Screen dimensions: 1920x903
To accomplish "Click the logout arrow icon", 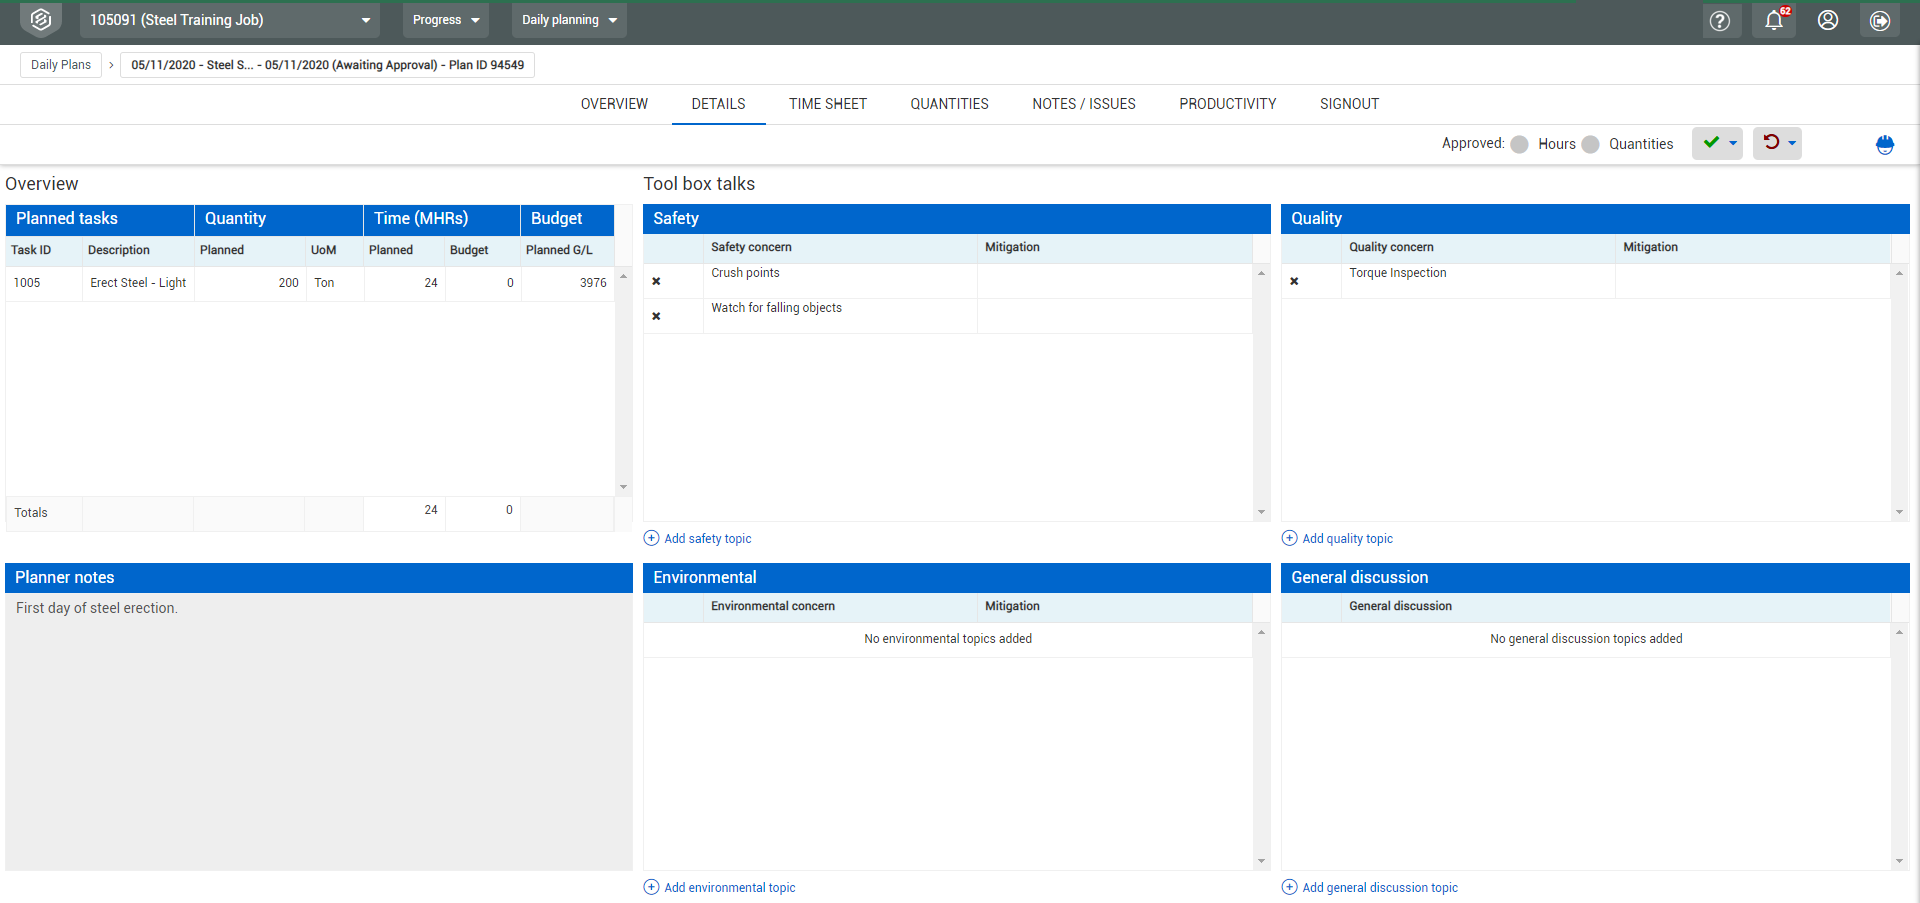I will (x=1880, y=21).
